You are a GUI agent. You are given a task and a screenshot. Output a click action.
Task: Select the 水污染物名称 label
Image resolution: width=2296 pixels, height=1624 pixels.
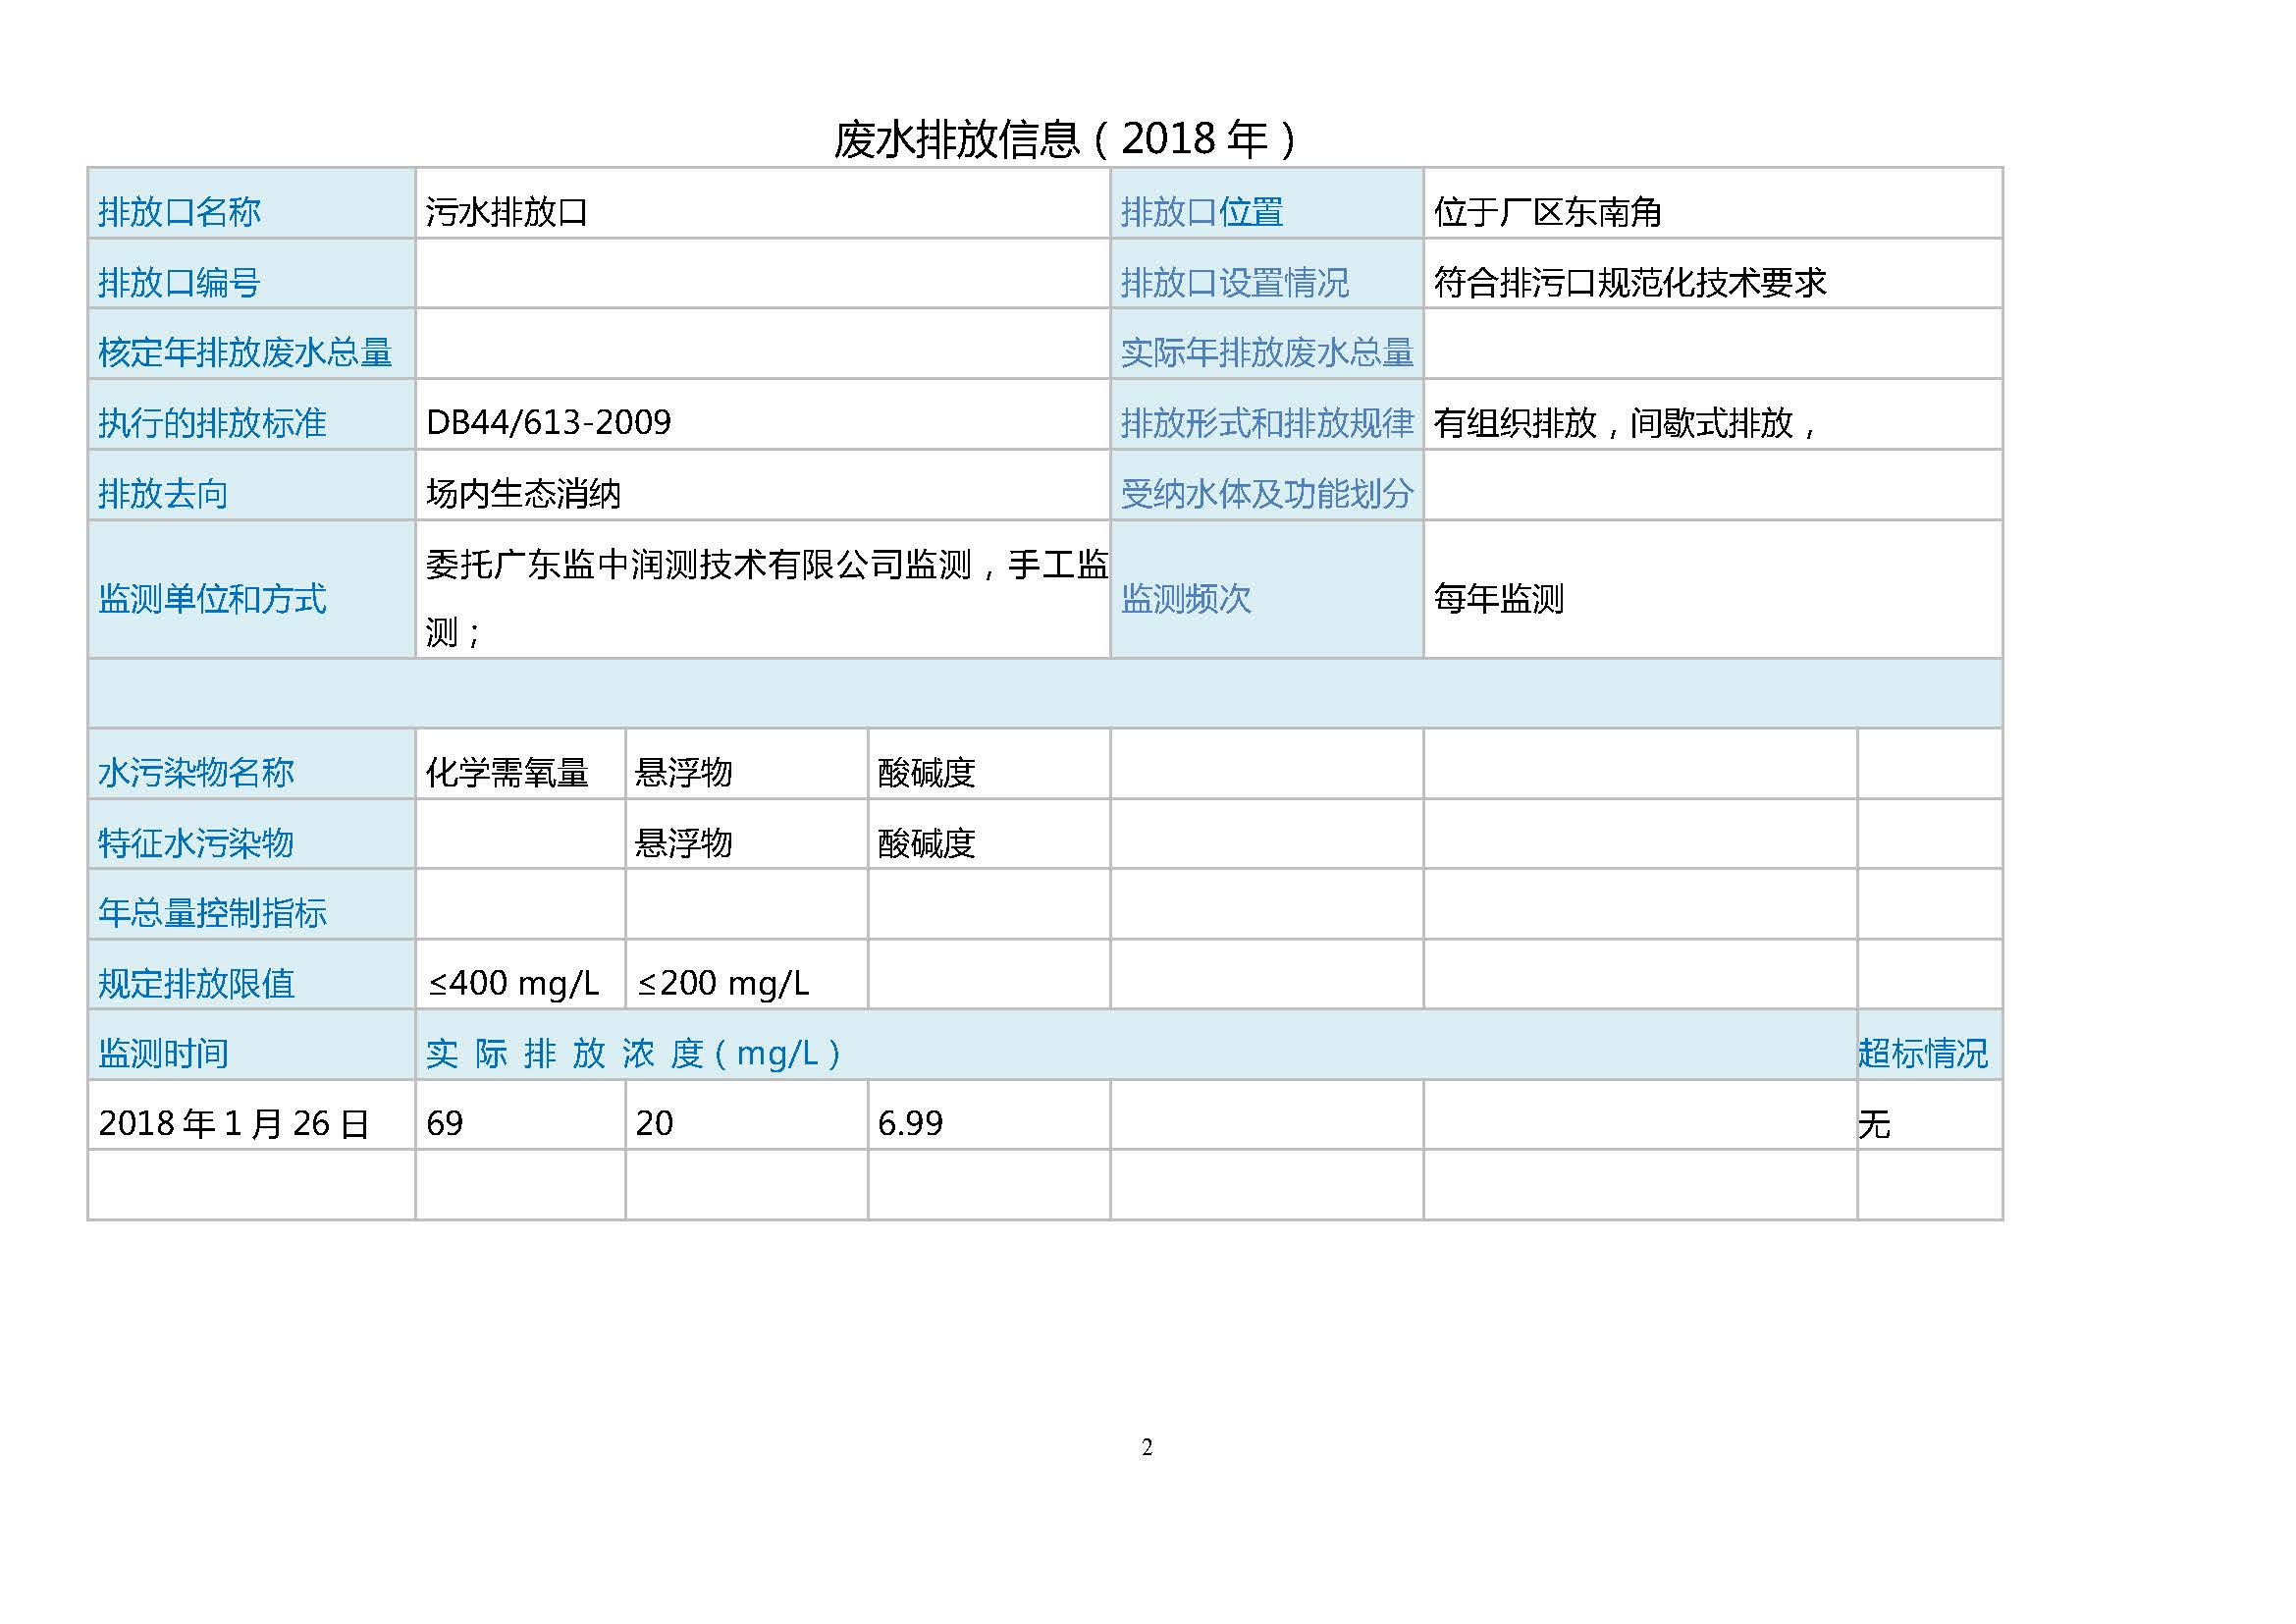196,773
